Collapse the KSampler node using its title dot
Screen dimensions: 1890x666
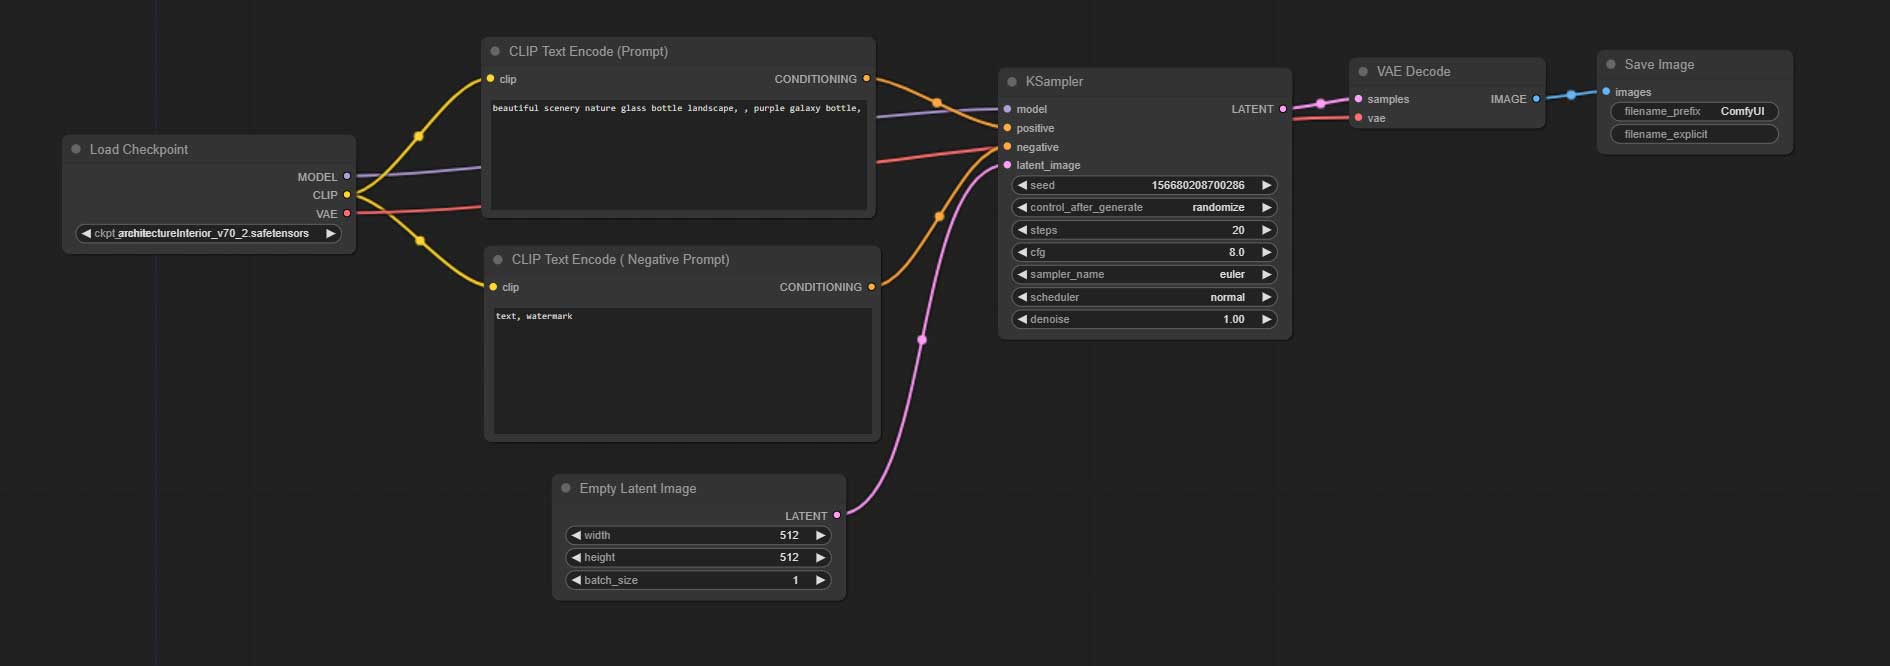pyautogui.click(x=1012, y=82)
